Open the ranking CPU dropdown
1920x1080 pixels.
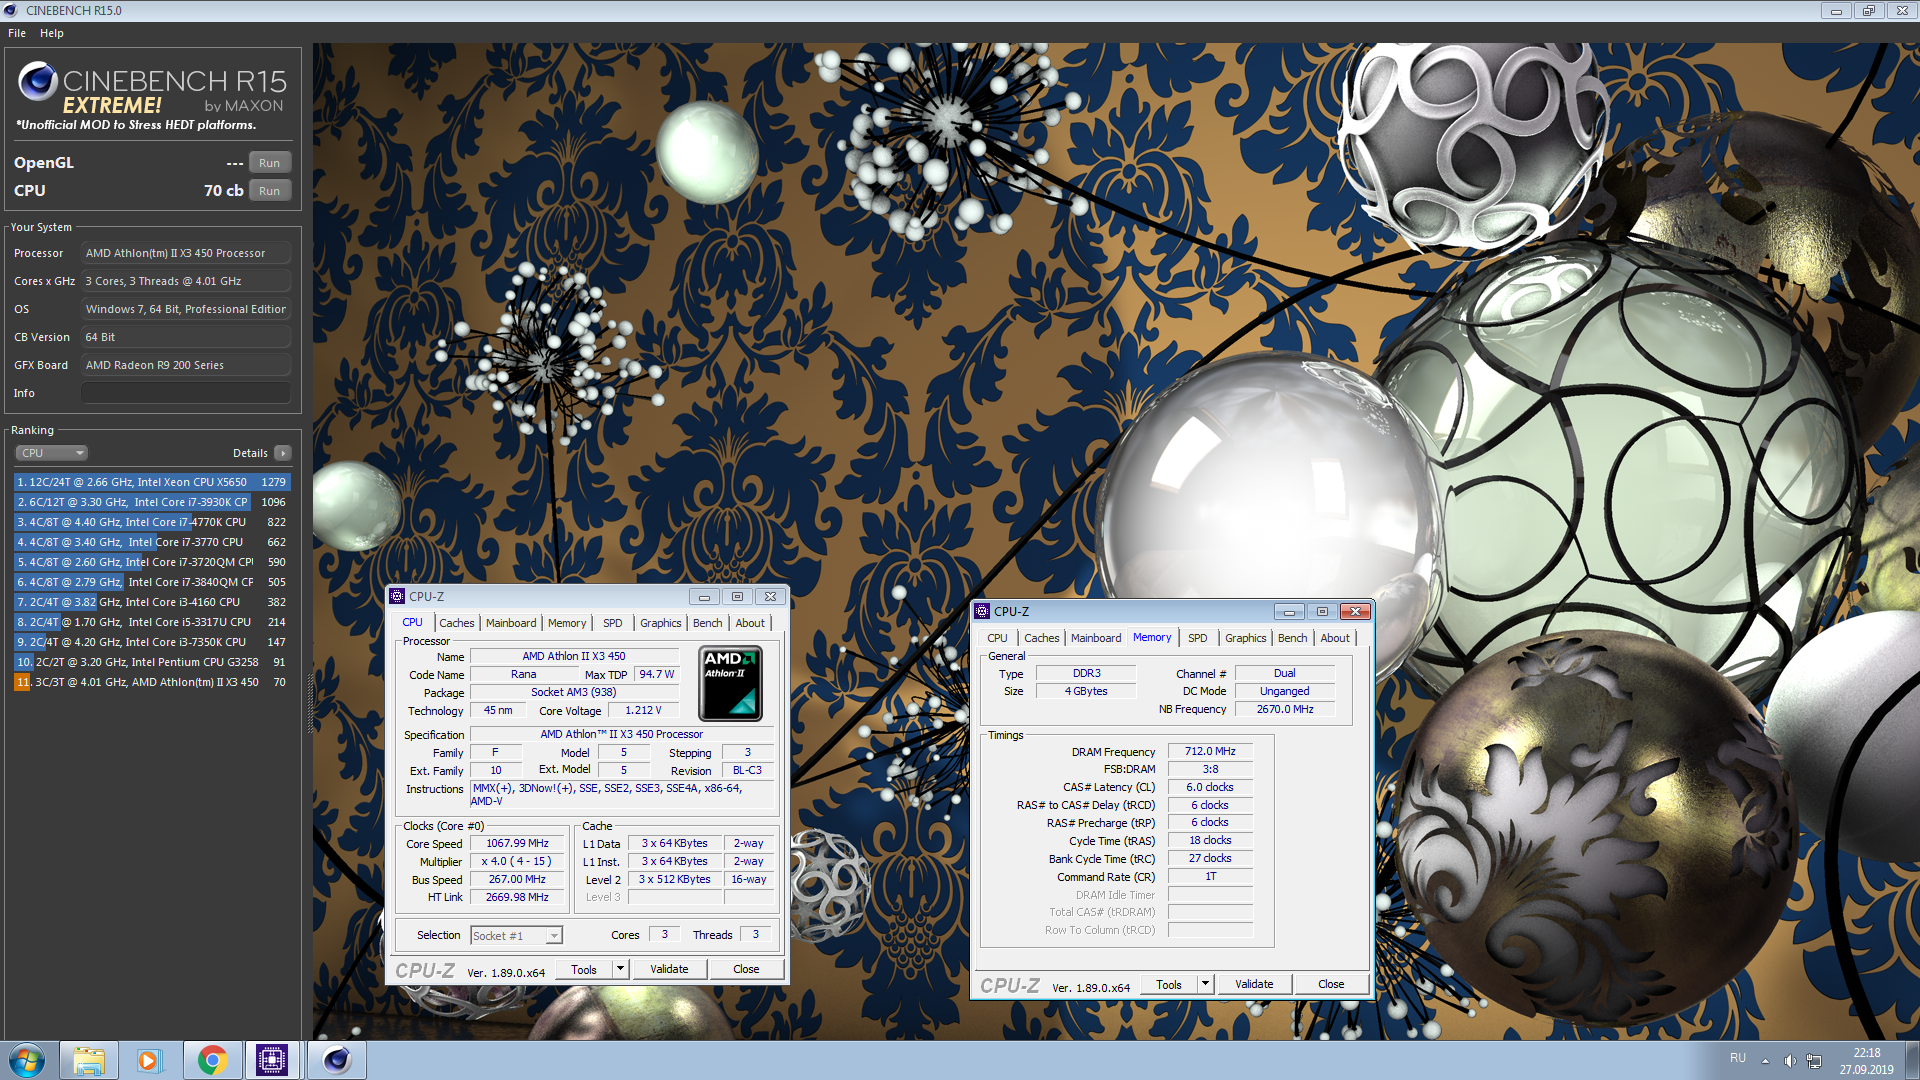coord(52,453)
